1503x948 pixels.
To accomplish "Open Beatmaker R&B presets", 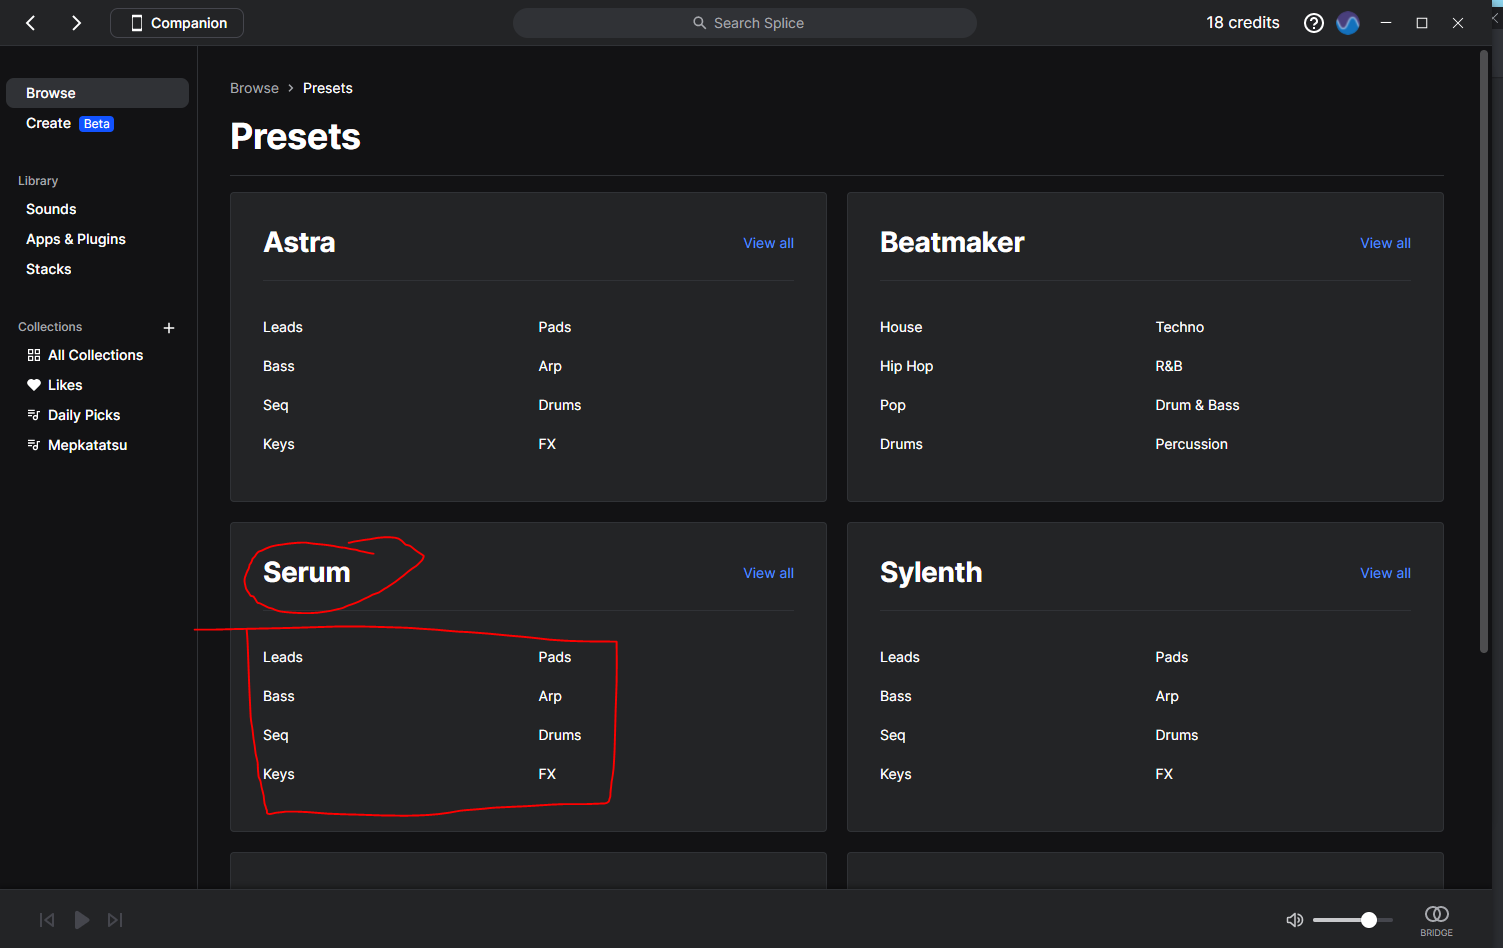I will coord(1169,366).
